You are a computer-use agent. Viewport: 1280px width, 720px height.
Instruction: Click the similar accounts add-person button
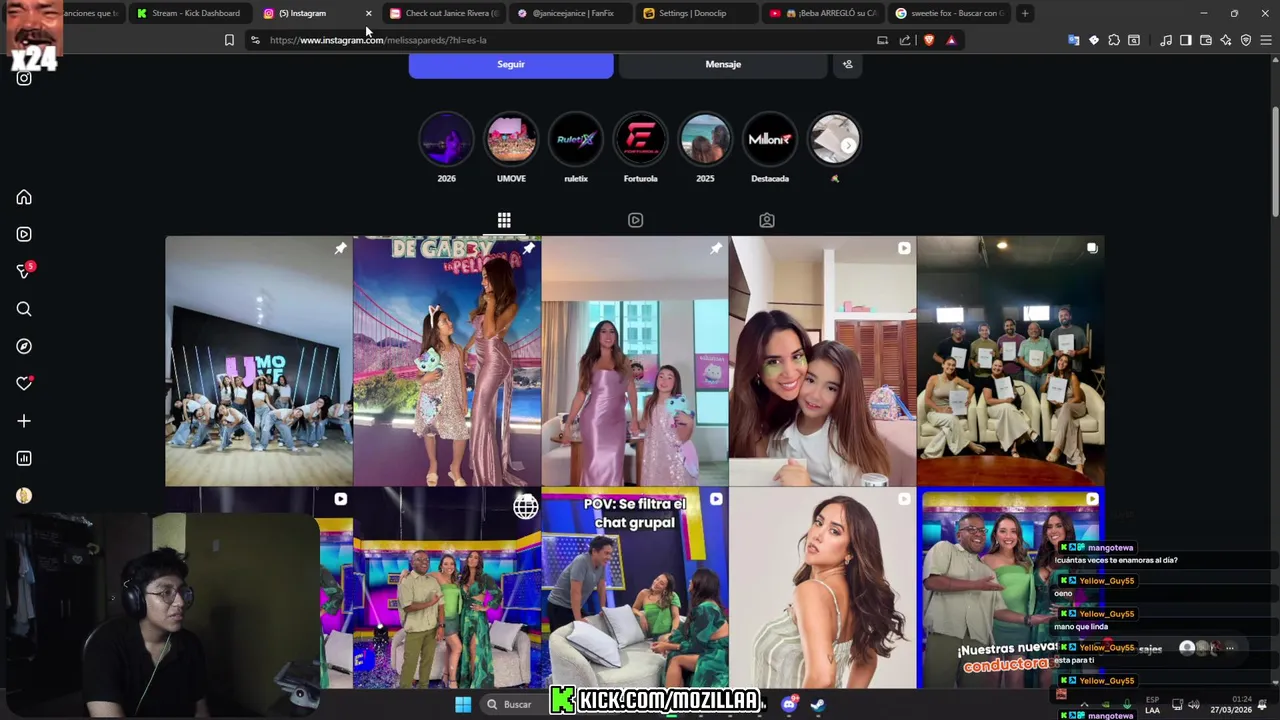[847, 64]
